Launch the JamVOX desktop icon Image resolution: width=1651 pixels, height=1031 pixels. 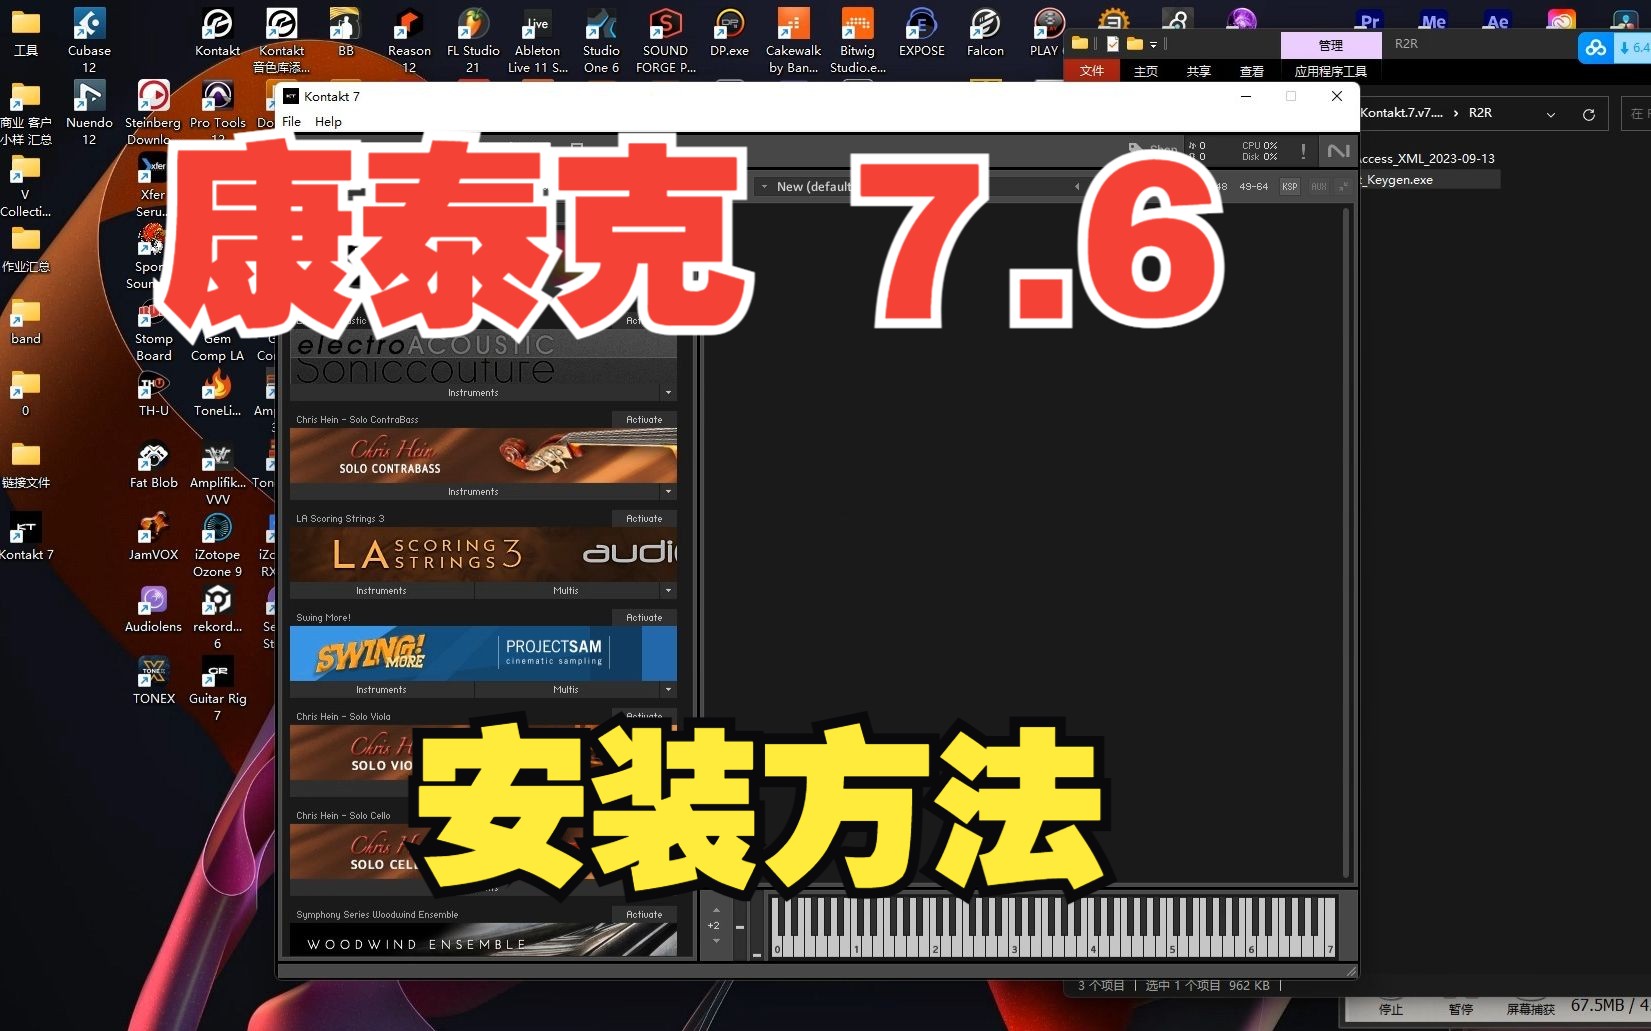(153, 538)
